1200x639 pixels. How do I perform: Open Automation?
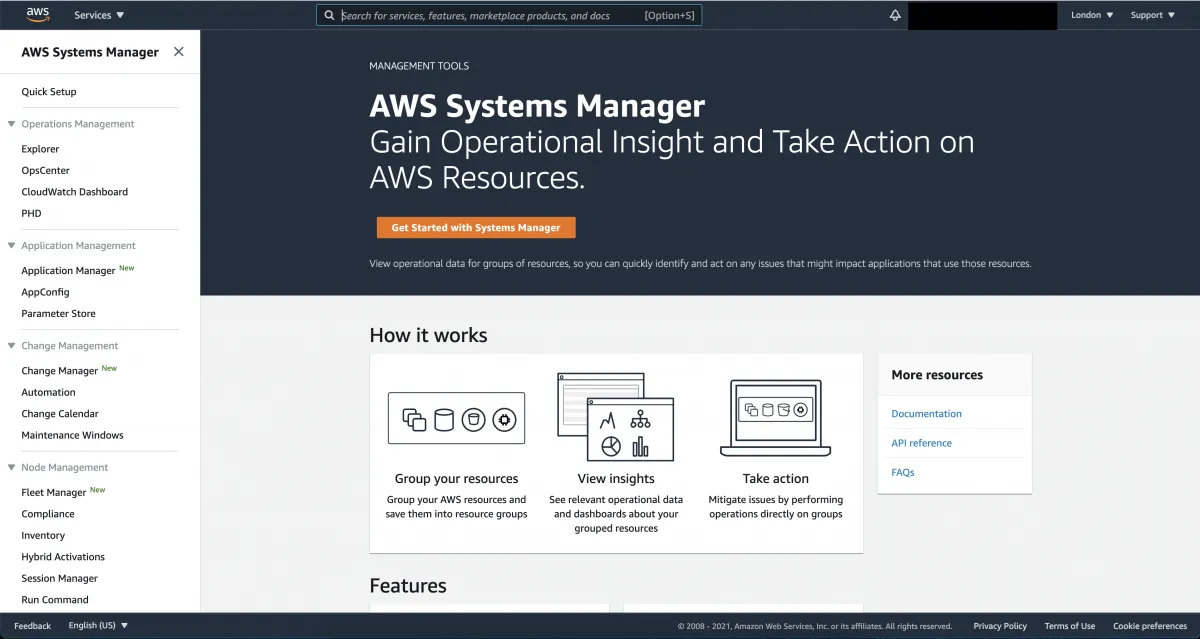48,393
